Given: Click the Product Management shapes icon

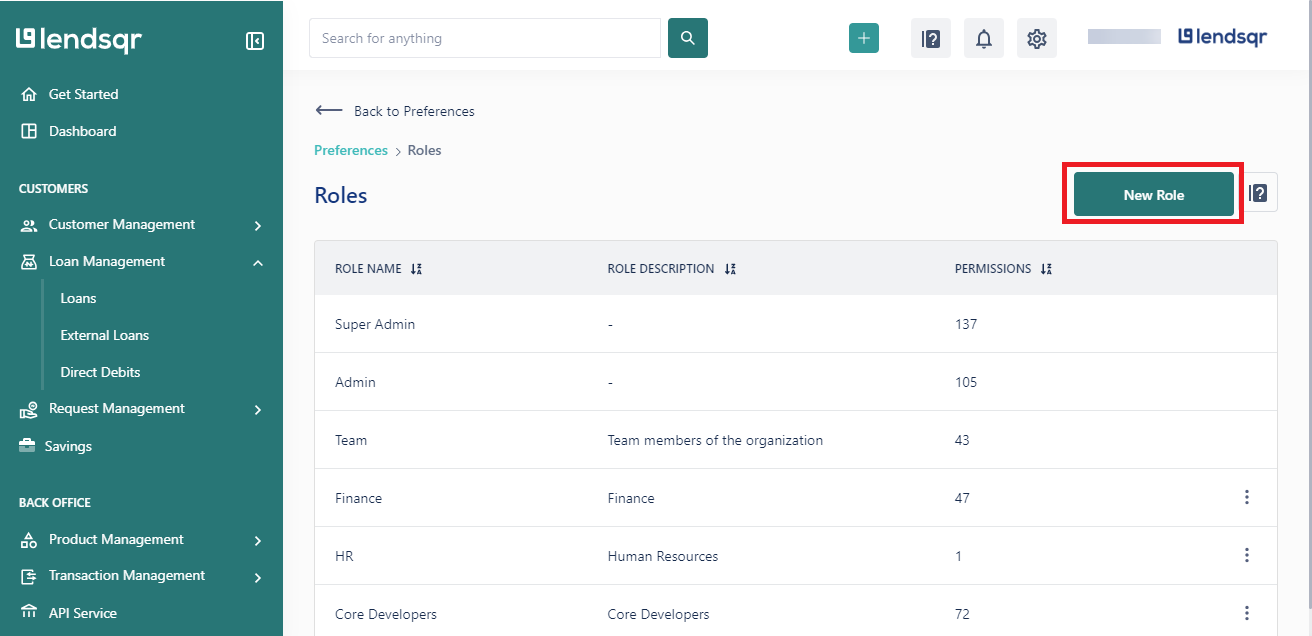Looking at the screenshot, I should click(x=29, y=540).
